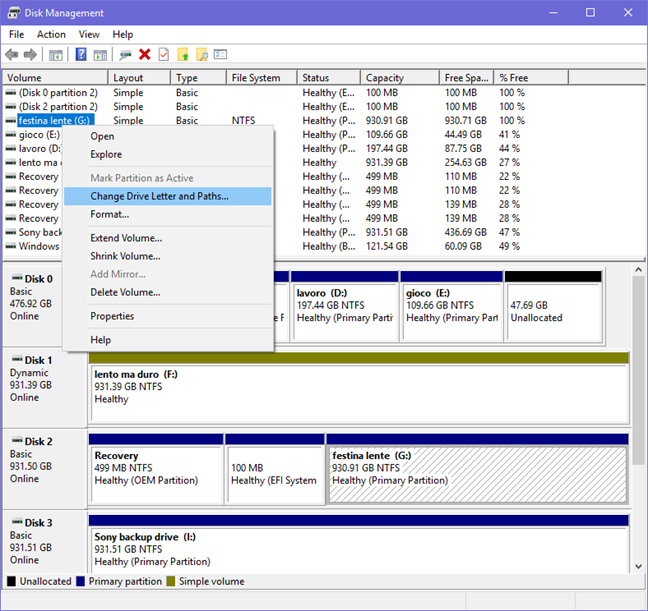The height and width of the screenshot is (611, 648).
Task: Click the drive icon of Windows volume row
Action: [11, 246]
